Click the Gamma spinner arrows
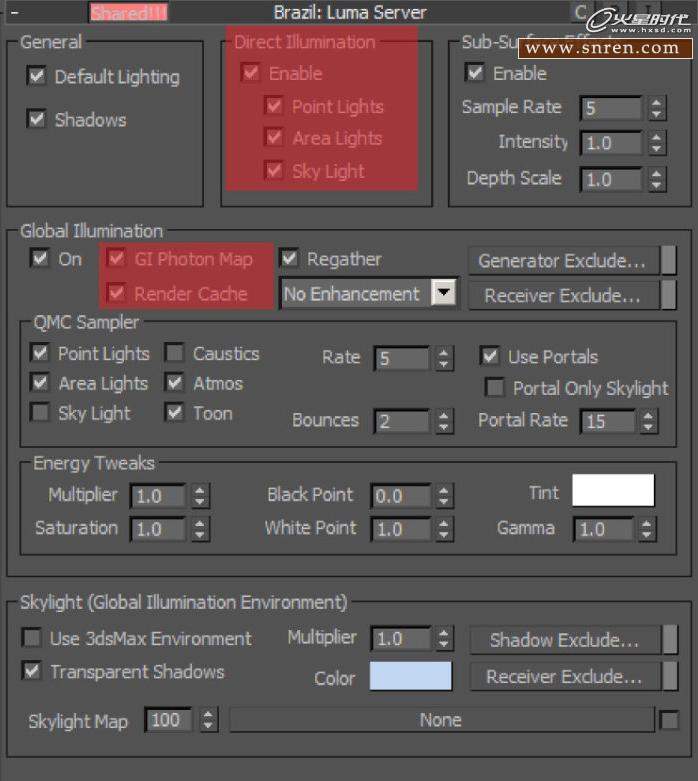Viewport: 698px width, 781px height. click(647, 529)
